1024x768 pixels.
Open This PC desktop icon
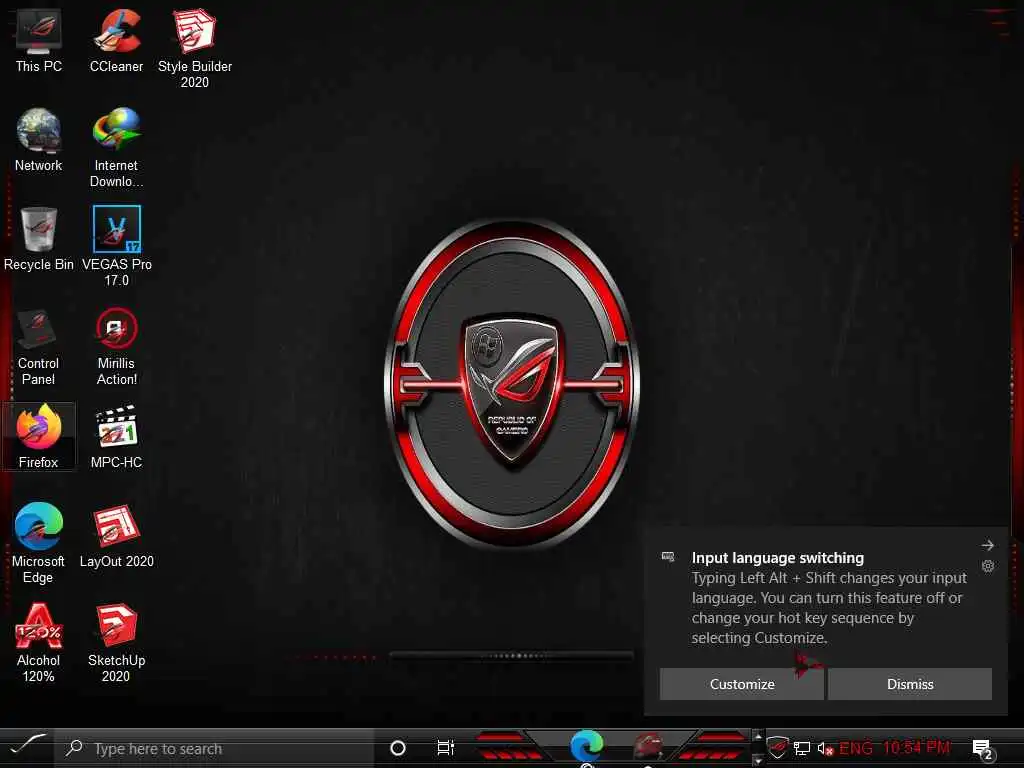click(39, 40)
